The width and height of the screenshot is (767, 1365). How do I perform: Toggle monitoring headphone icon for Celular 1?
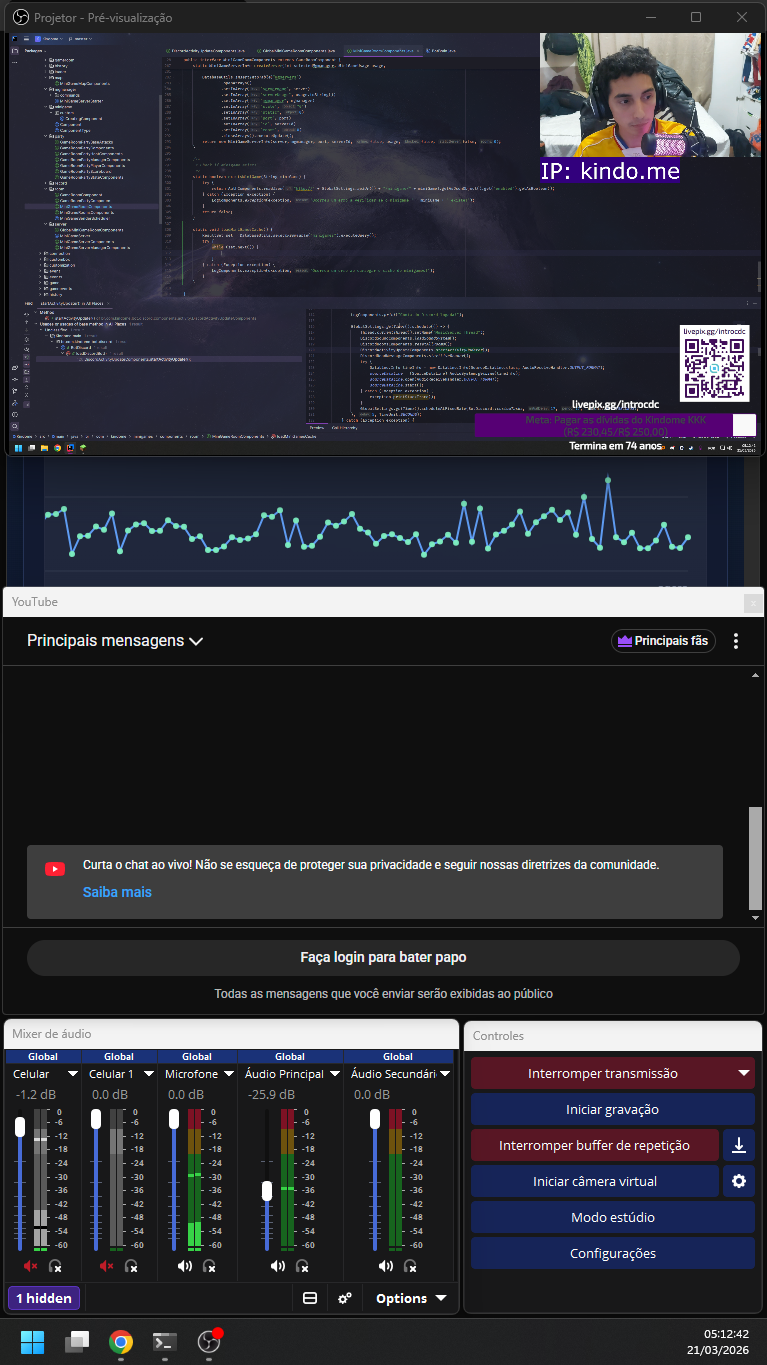133,1266
